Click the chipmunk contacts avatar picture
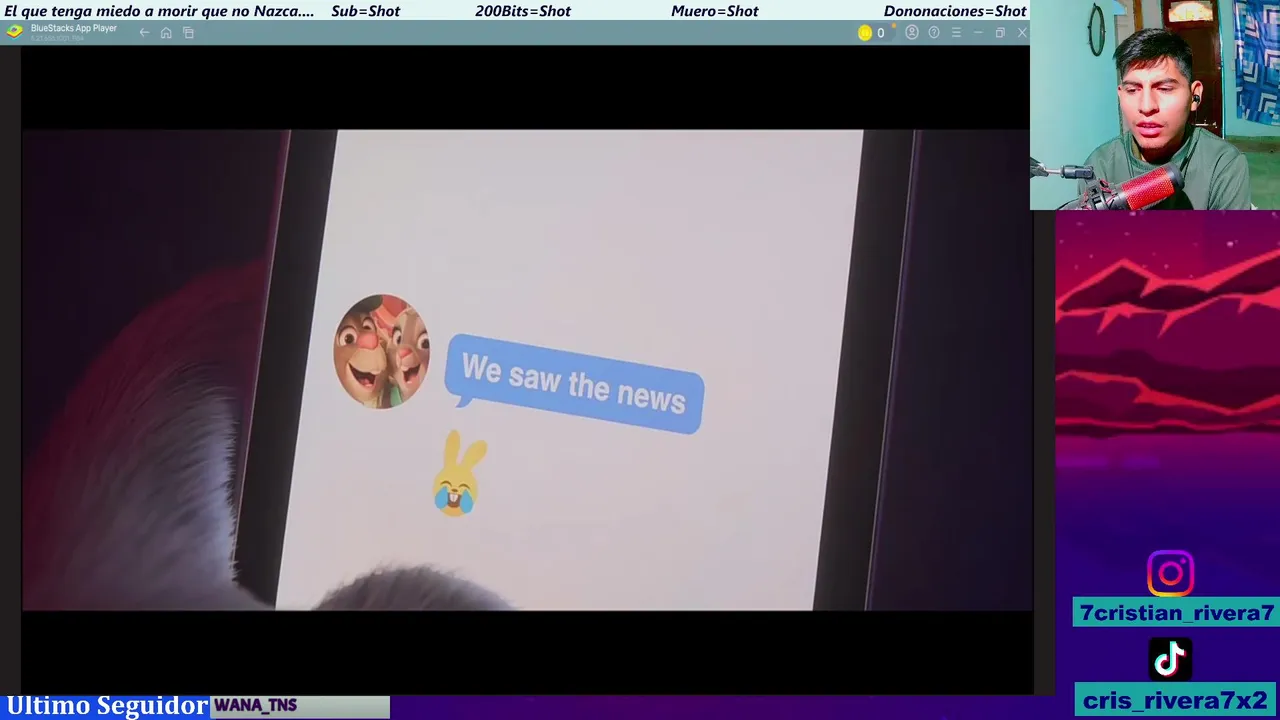1280x720 pixels. (382, 351)
